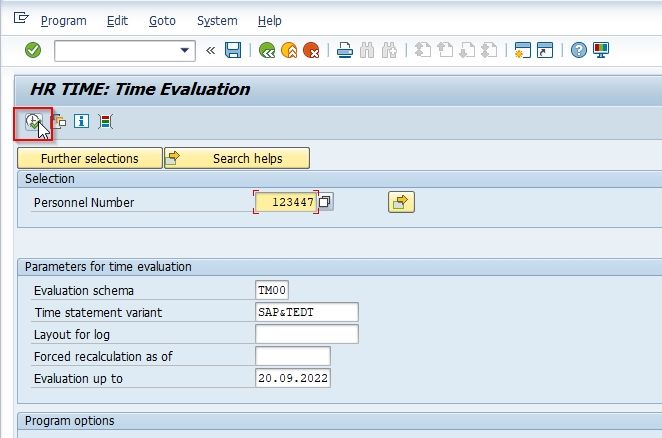Open the Program menu
This screenshot has height=438, width=662.
(64, 21)
